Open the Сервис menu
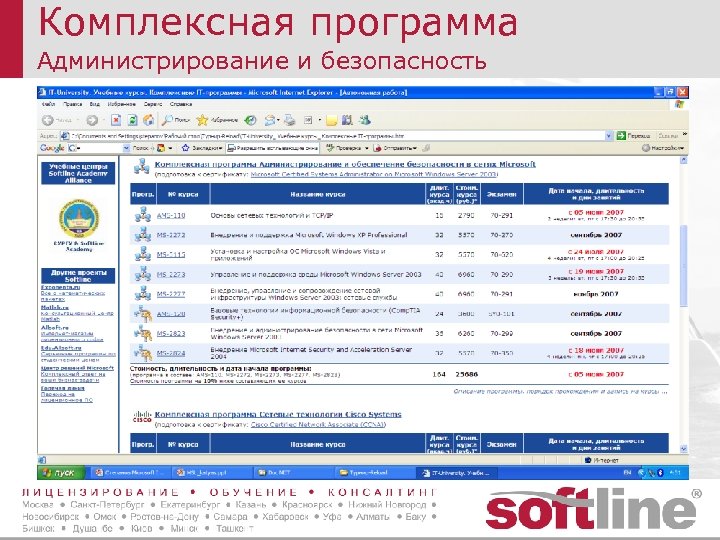This screenshot has width=720, height=540. click(153, 104)
